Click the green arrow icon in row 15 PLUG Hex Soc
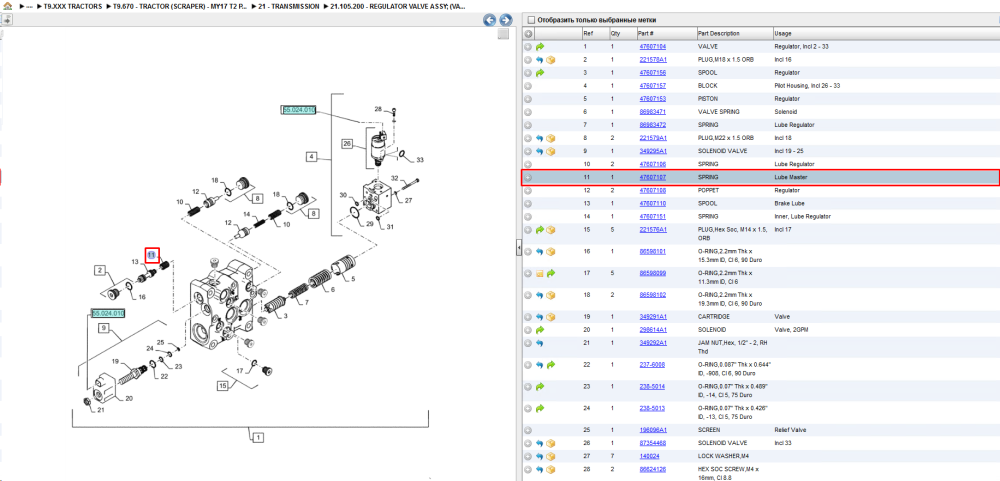The width and height of the screenshot is (1000, 481). point(540,230)
